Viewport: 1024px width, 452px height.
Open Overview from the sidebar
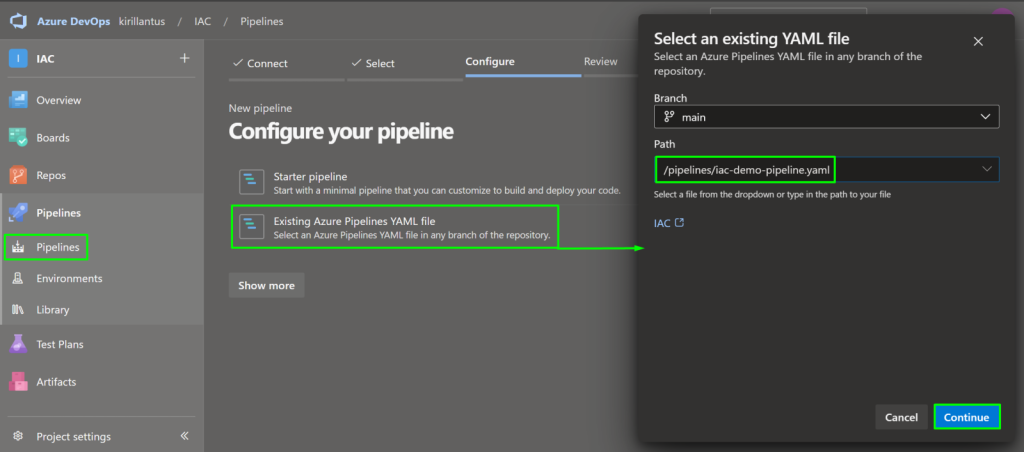pos(58,100)
